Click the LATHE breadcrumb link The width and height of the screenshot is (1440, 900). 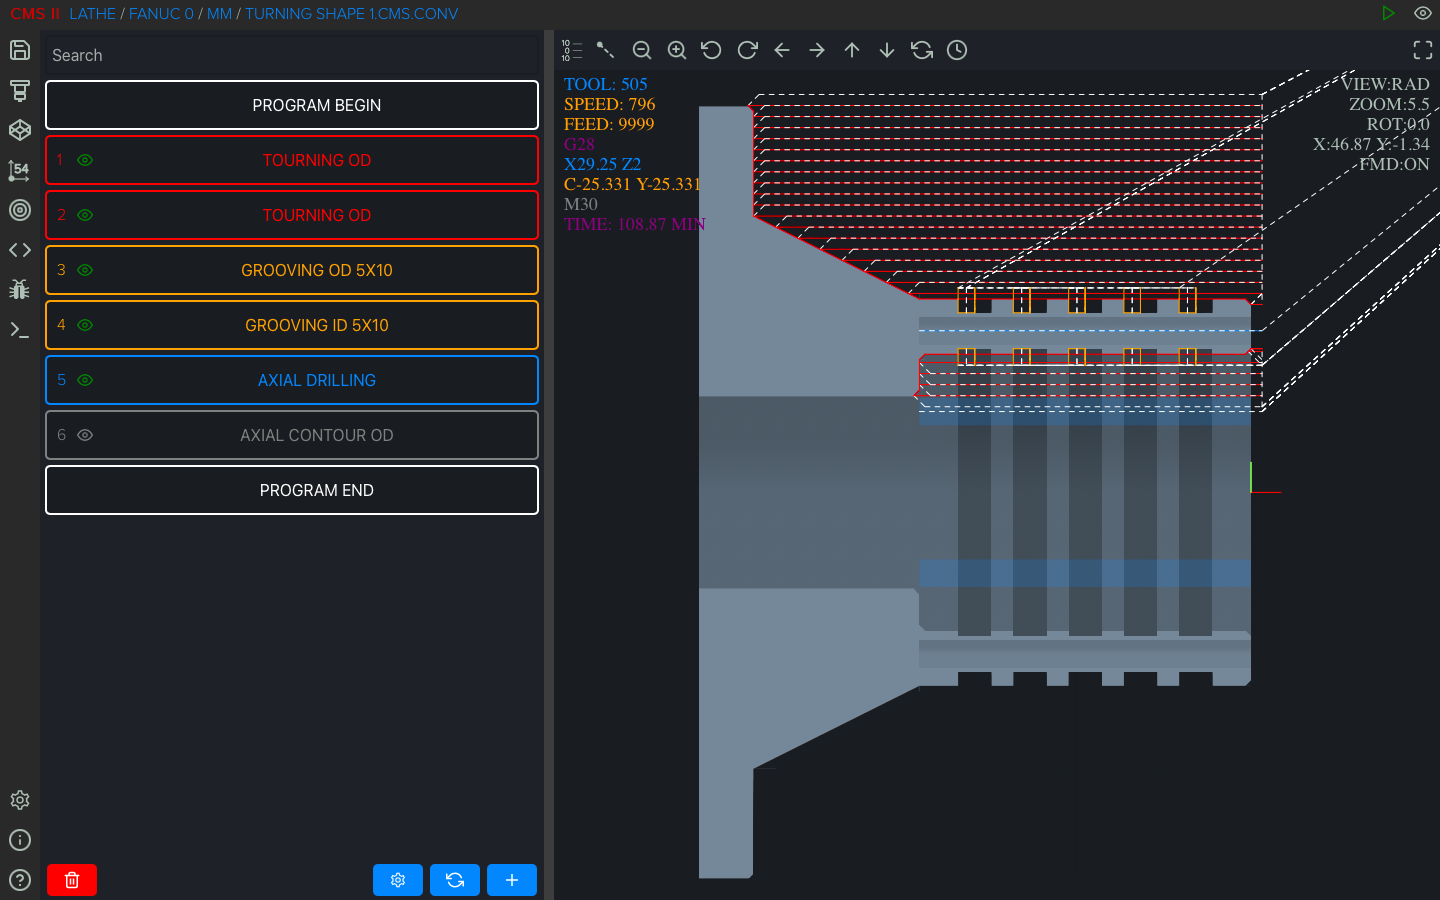tap(93, 14)
